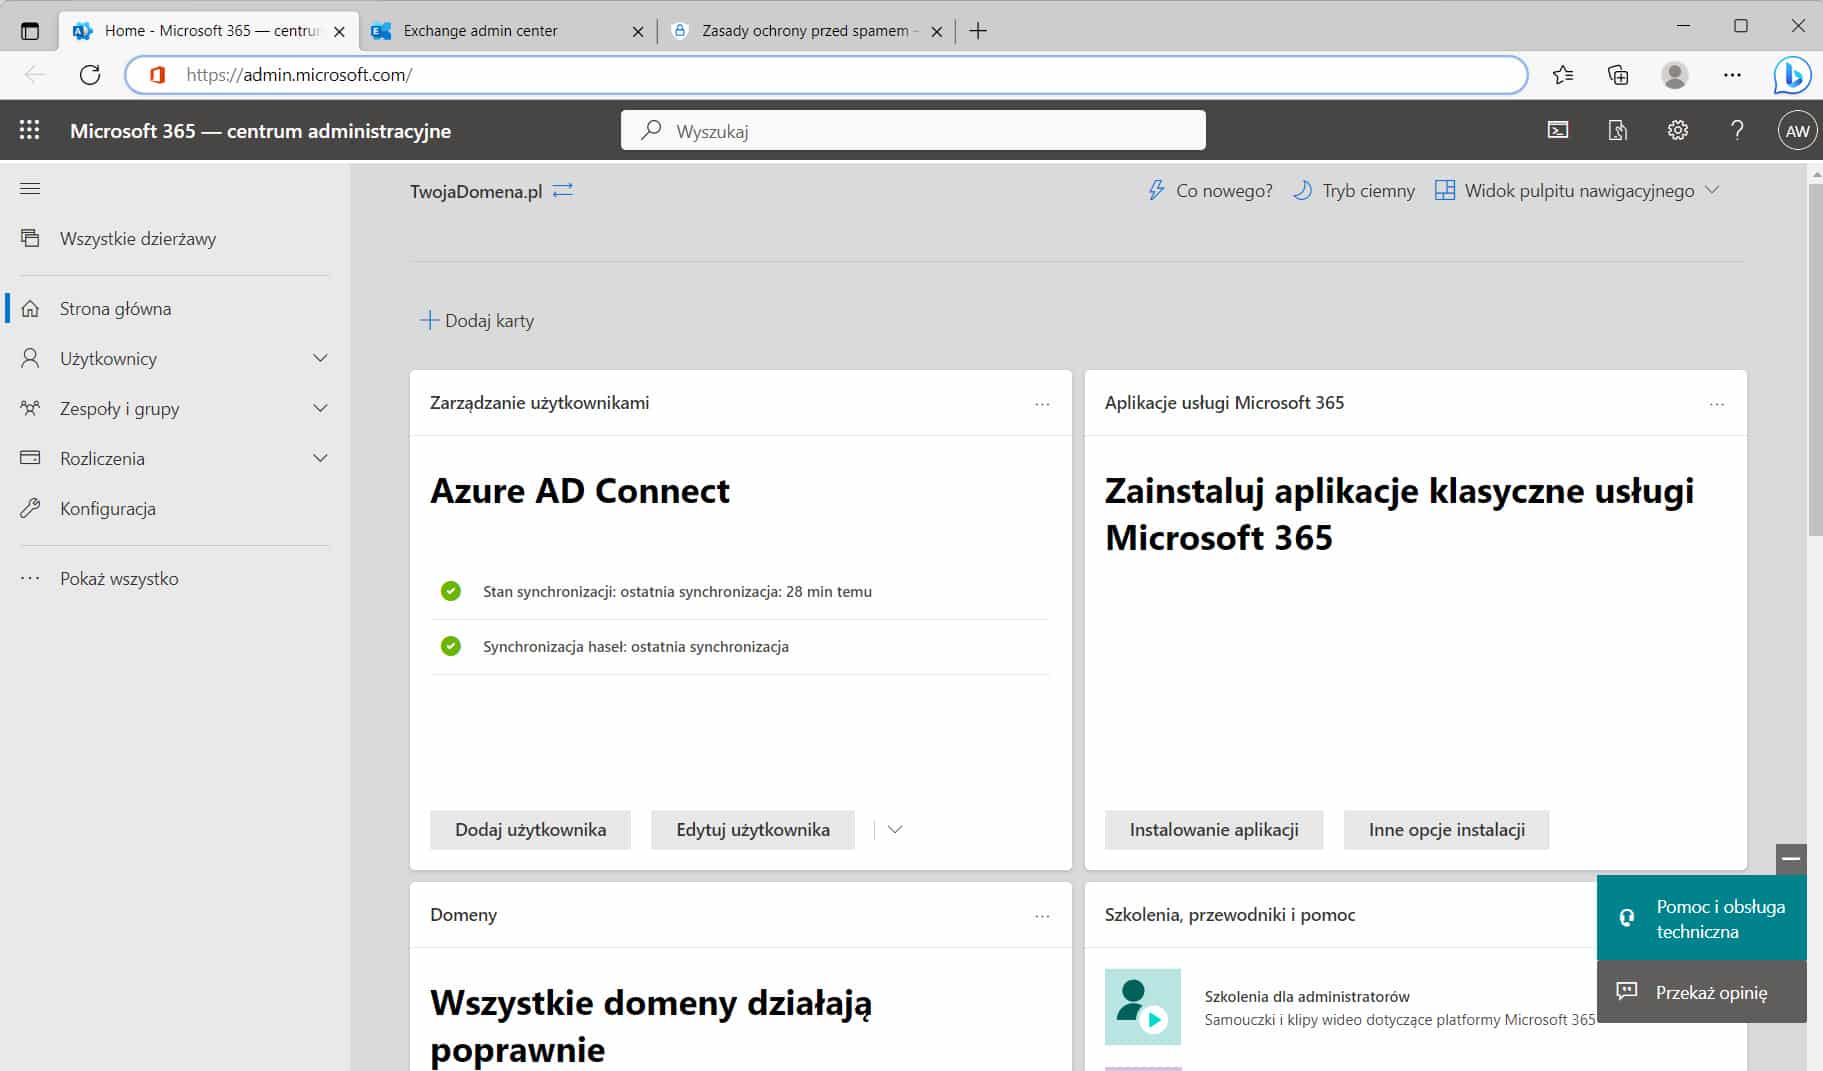Click the browser address bar
The height and width of the screenshot is (1071, 1823).
(x=826, y=75)
